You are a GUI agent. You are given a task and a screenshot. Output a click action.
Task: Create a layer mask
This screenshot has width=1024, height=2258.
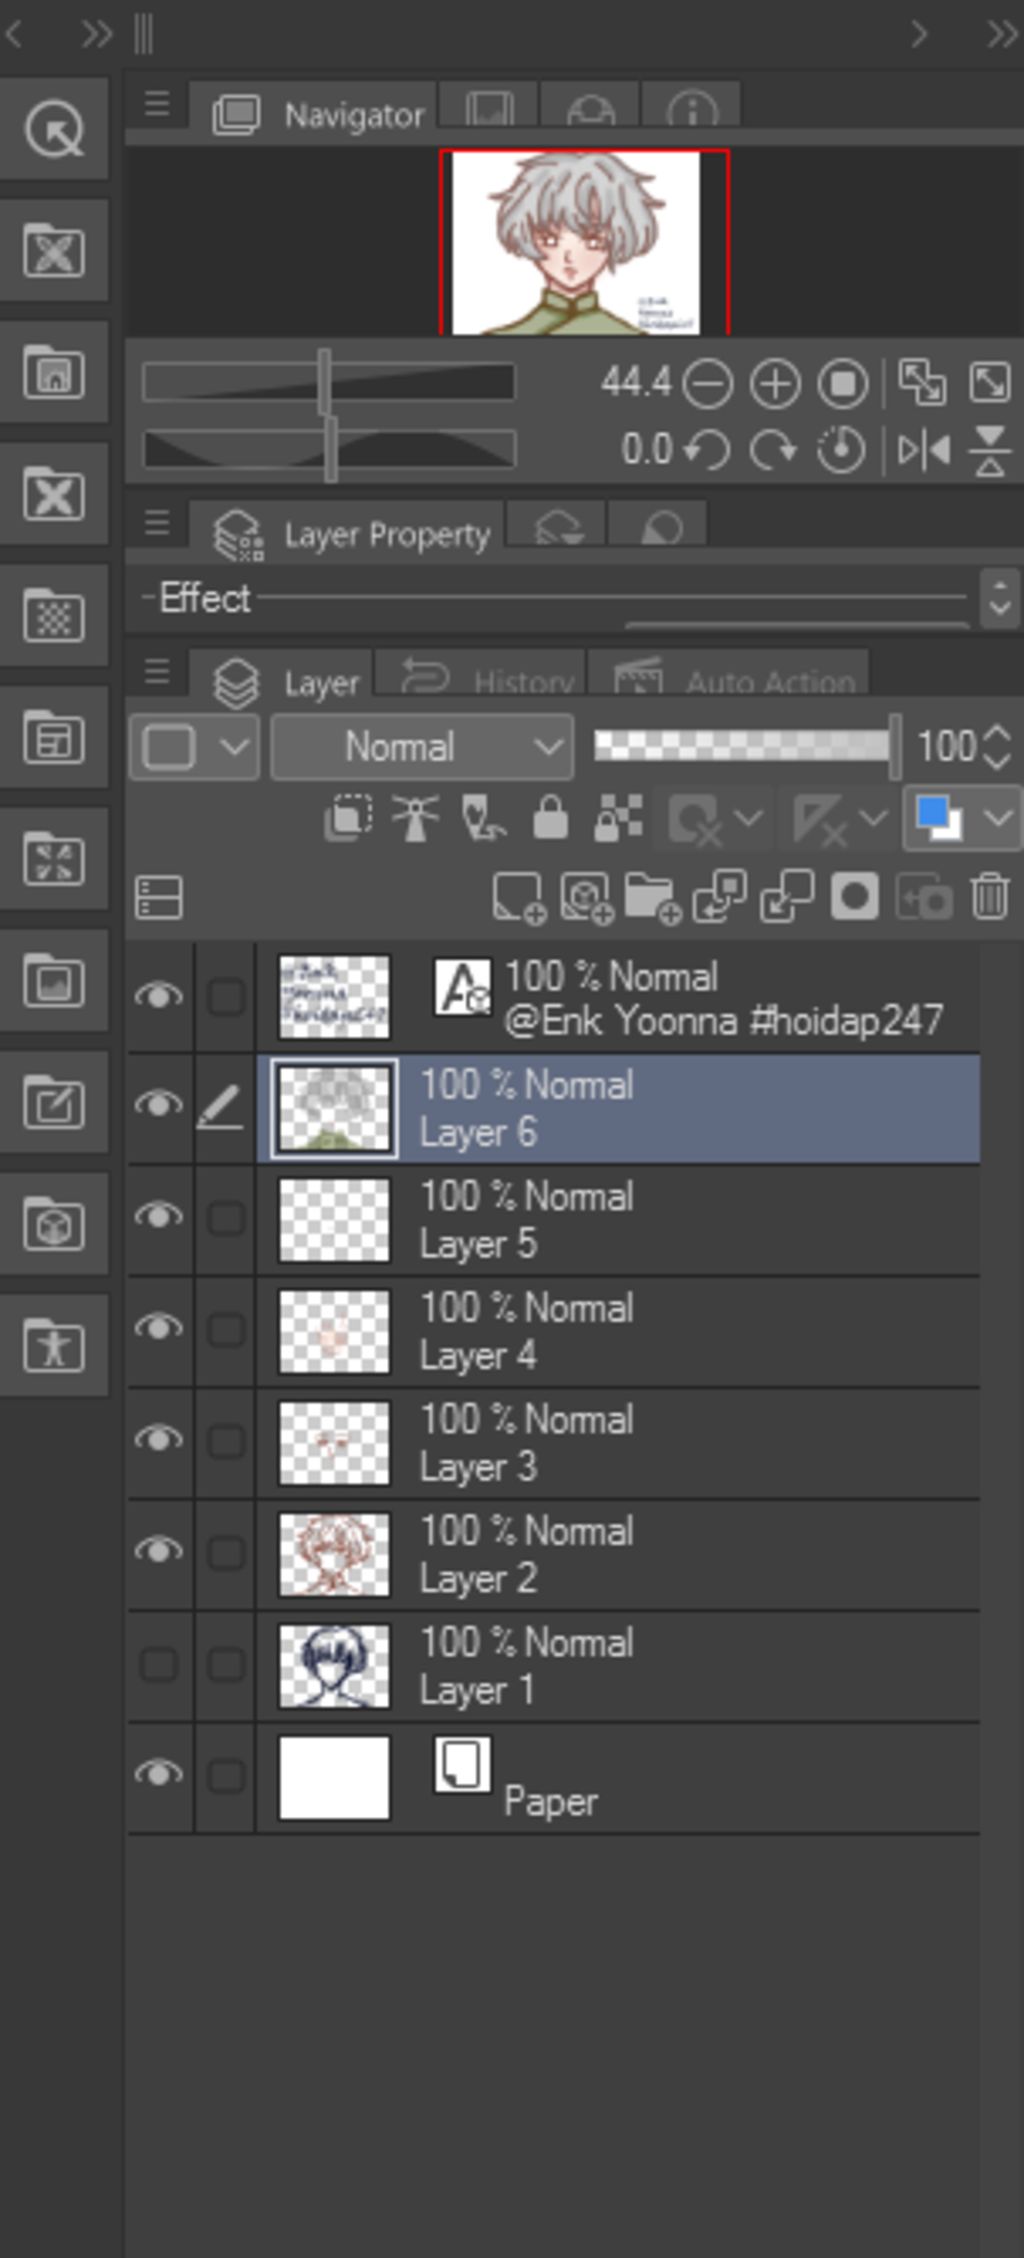tap(855, 896)
